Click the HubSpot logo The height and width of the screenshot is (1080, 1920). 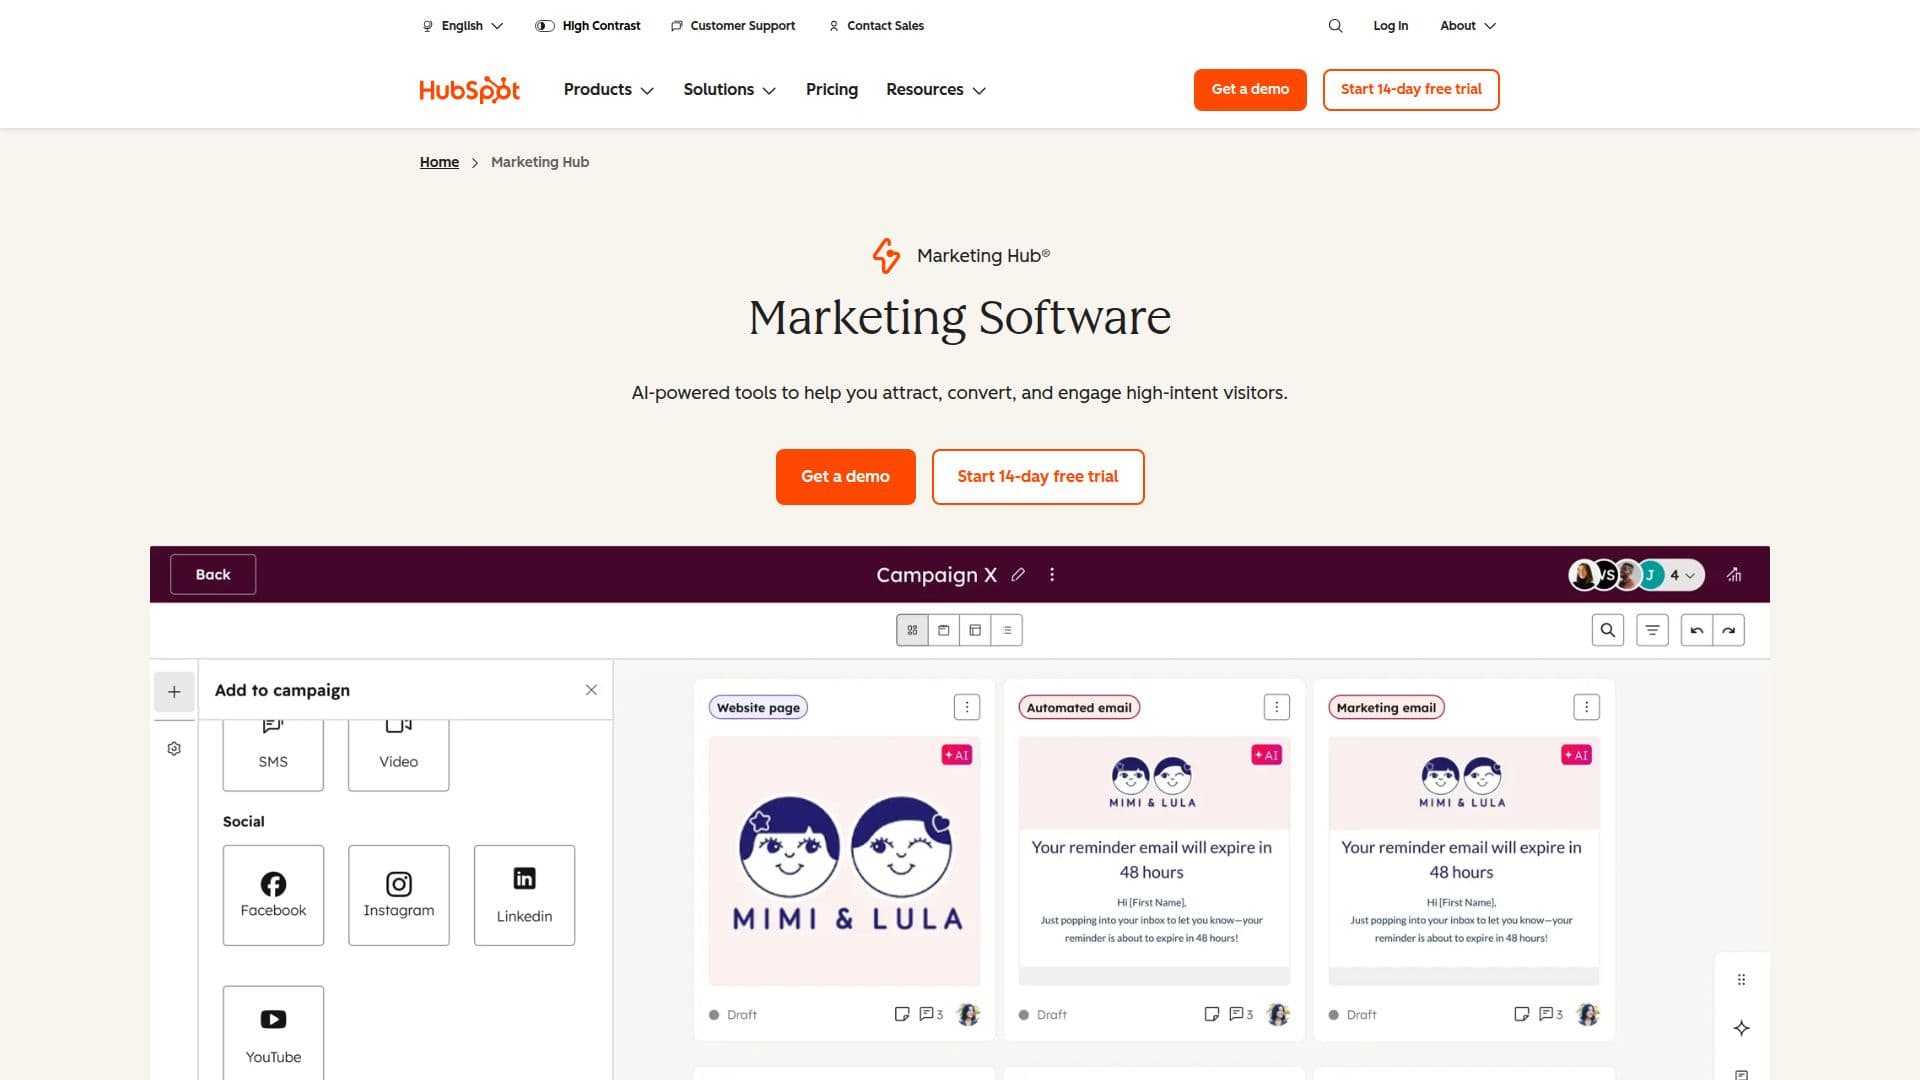click(469, 90)
